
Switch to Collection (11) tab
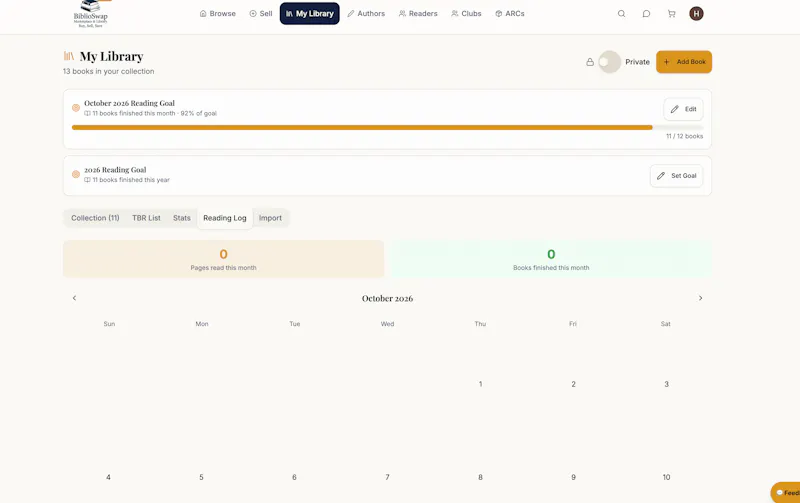click(x=95, y=218)
